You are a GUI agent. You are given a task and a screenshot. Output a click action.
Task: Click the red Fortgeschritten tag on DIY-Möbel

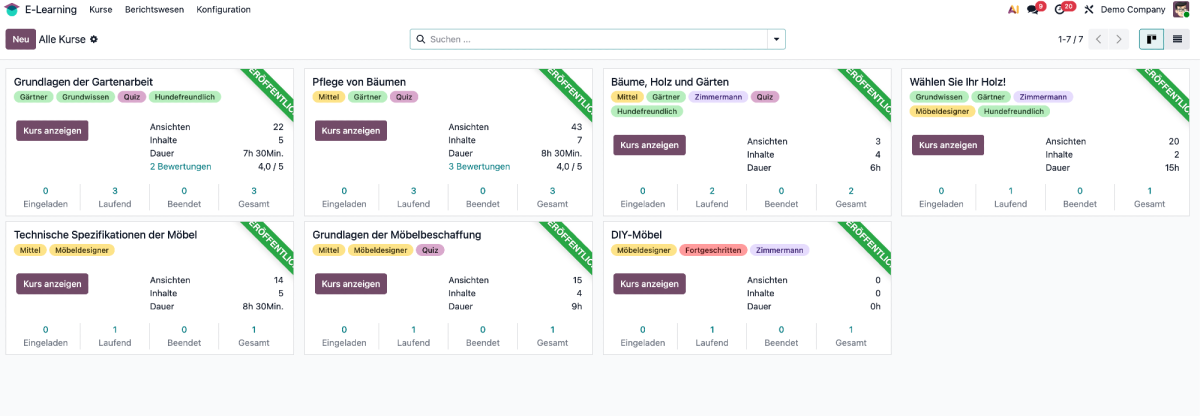pyautogui.click(x=713, y=250)
